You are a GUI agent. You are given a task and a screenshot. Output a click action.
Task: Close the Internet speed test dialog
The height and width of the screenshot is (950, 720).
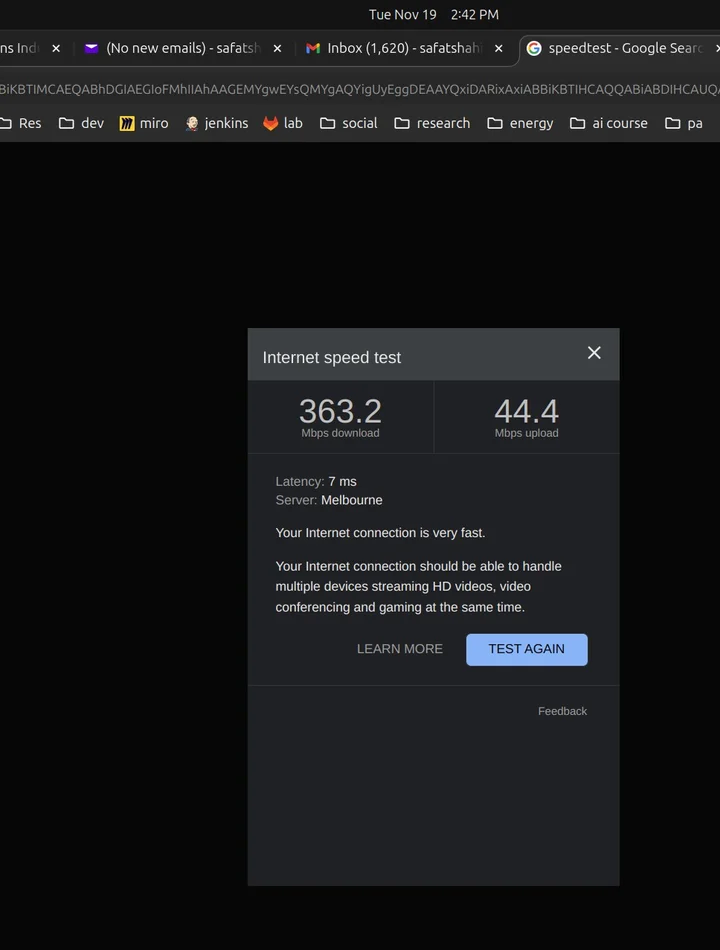pos(594,353)
